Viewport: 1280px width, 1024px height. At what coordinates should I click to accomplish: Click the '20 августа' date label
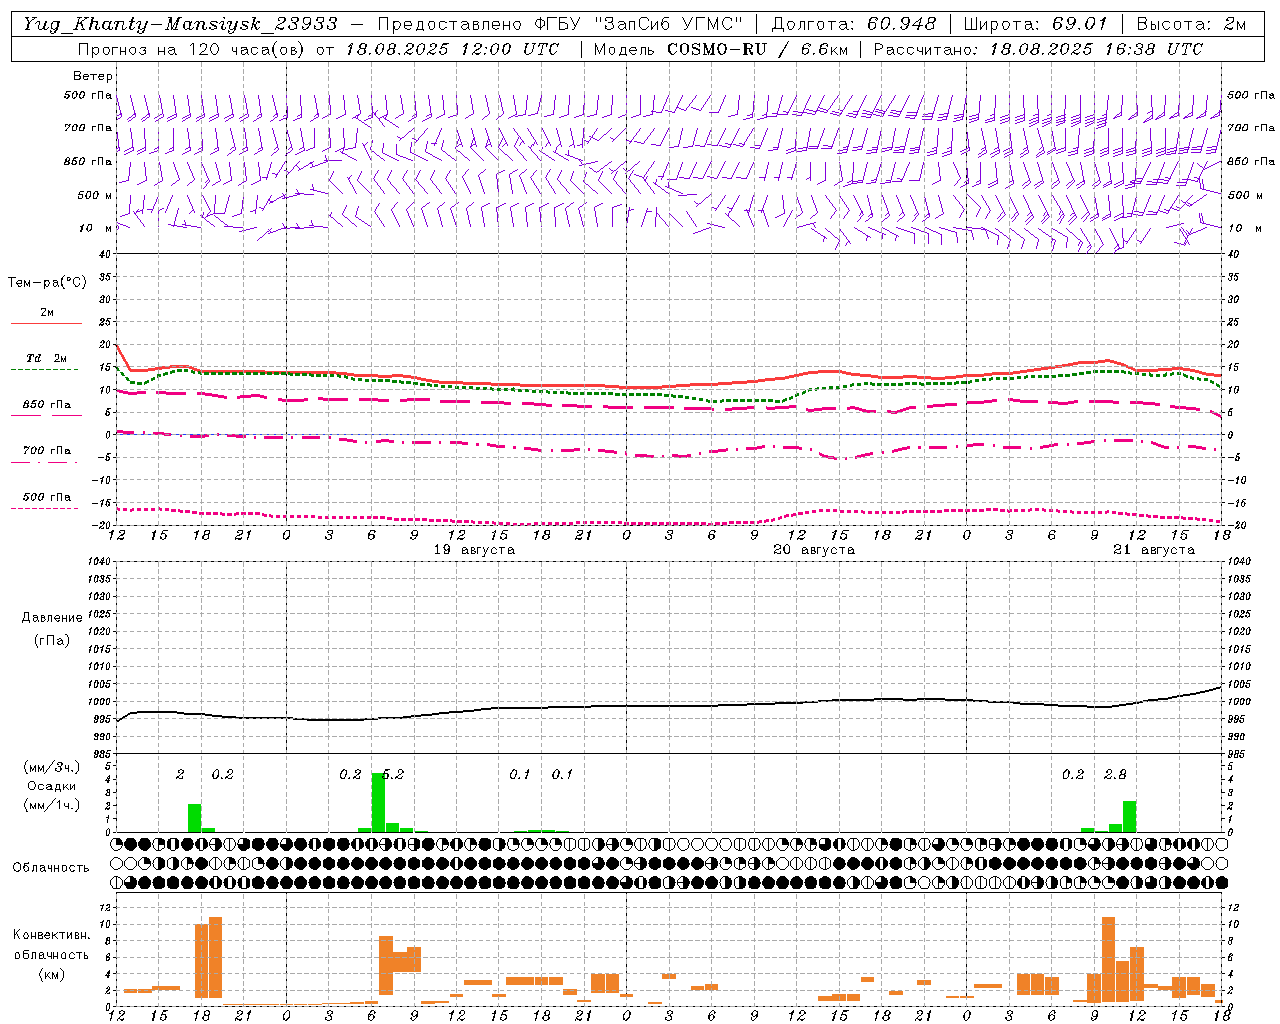pyautogui.click(x=814, y=550)
